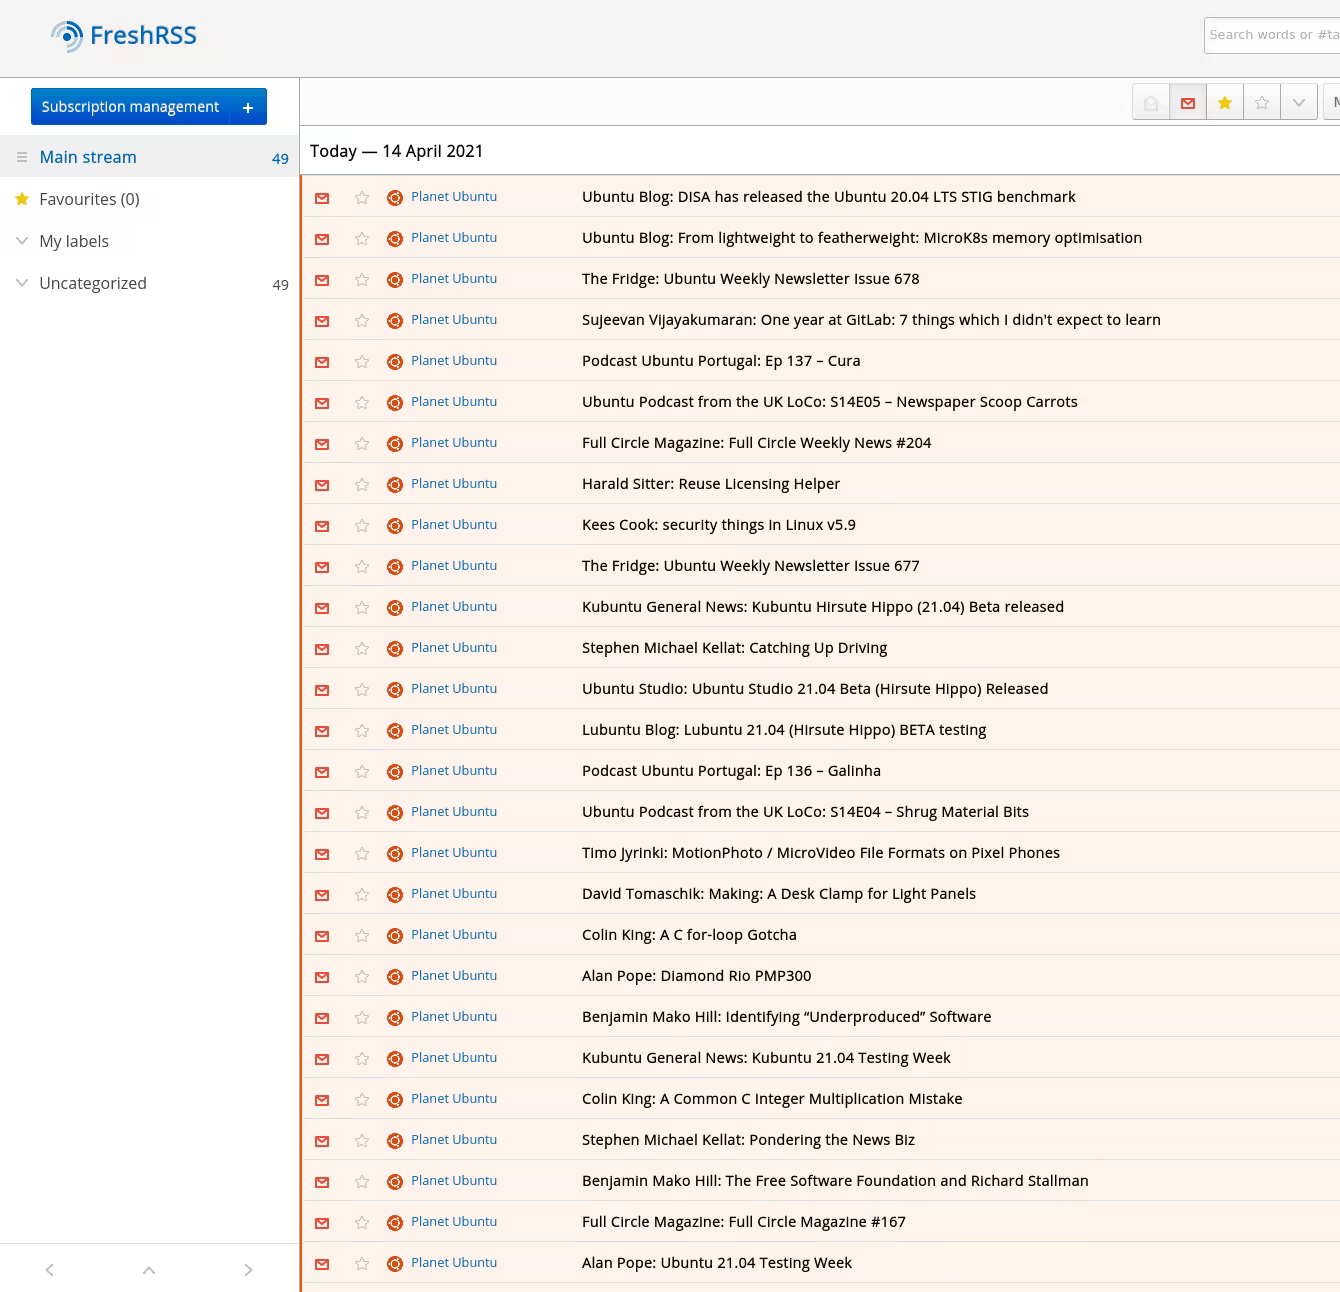Viewport: 1340px width, 1292px height.
Task: Open 'Harald Sitter: Reuse Licensing Helper' article
Action: [711, 484]
